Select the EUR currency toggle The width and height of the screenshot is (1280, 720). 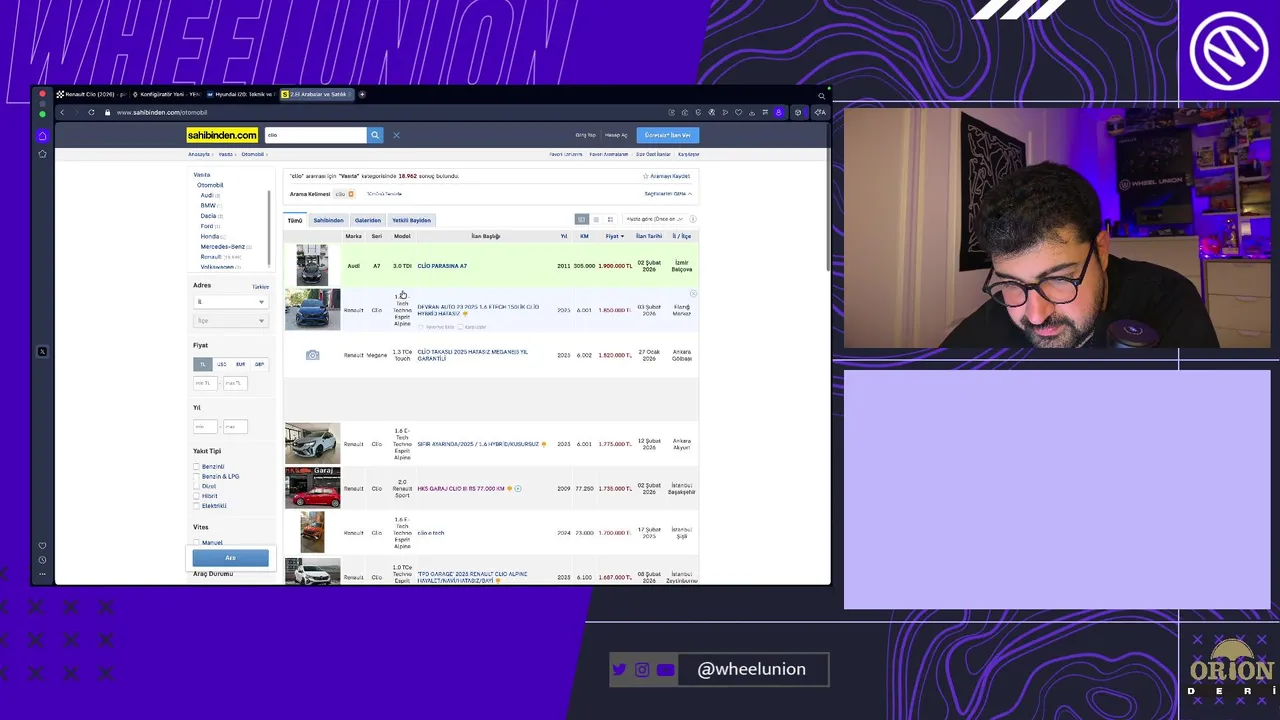[240, 364]
